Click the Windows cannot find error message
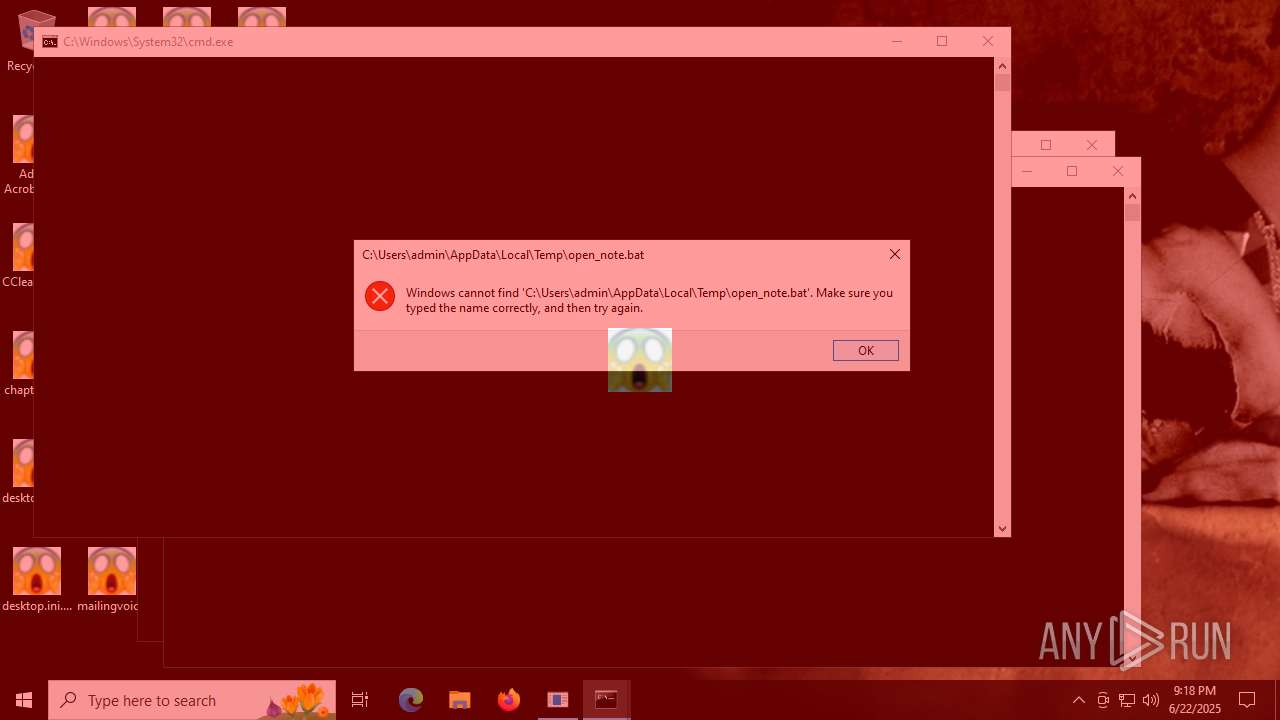Viewport: 1280px width, 720px height. [649, 300]
